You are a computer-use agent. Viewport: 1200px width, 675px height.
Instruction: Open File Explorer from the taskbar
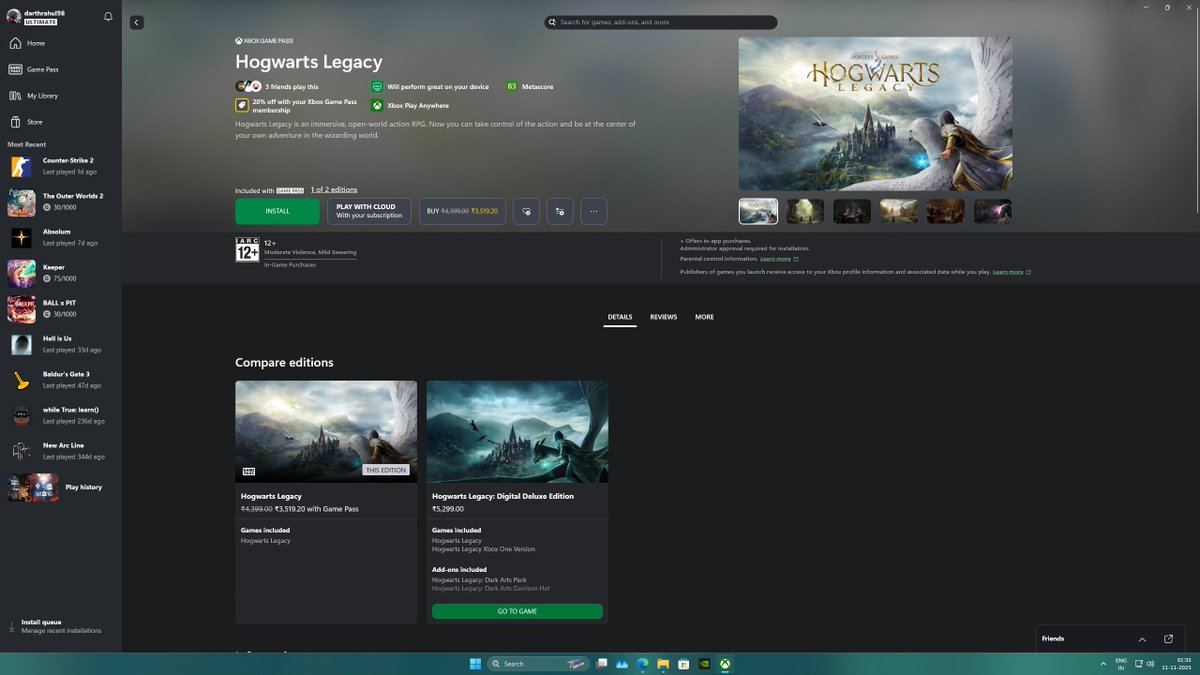coord(662,663)
